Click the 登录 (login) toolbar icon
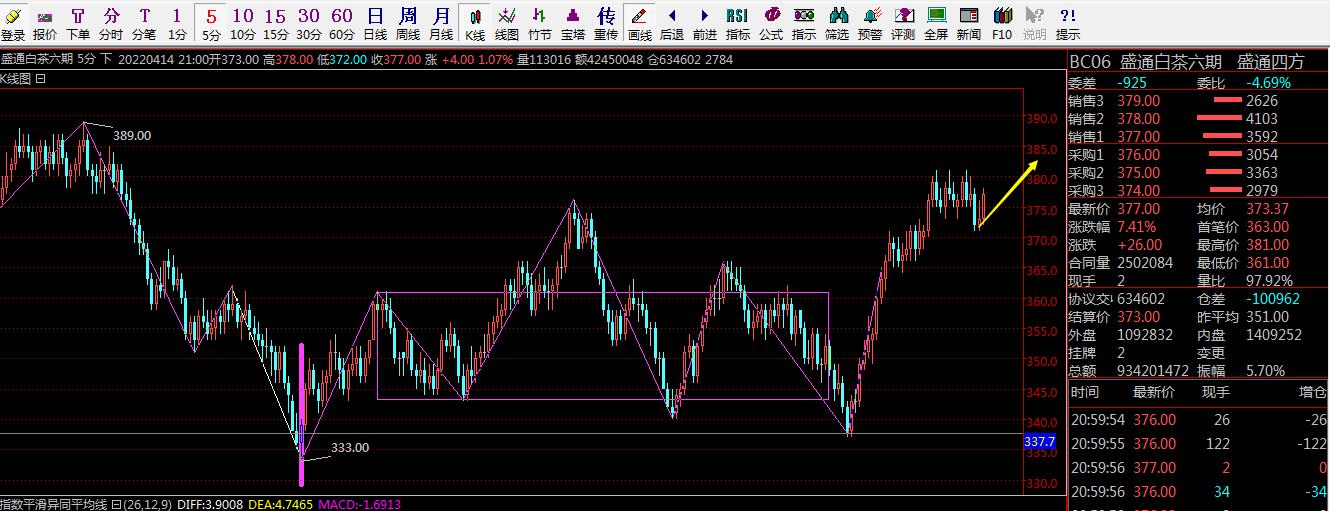The image size is (1330, 511). click(x=13, y=23)
